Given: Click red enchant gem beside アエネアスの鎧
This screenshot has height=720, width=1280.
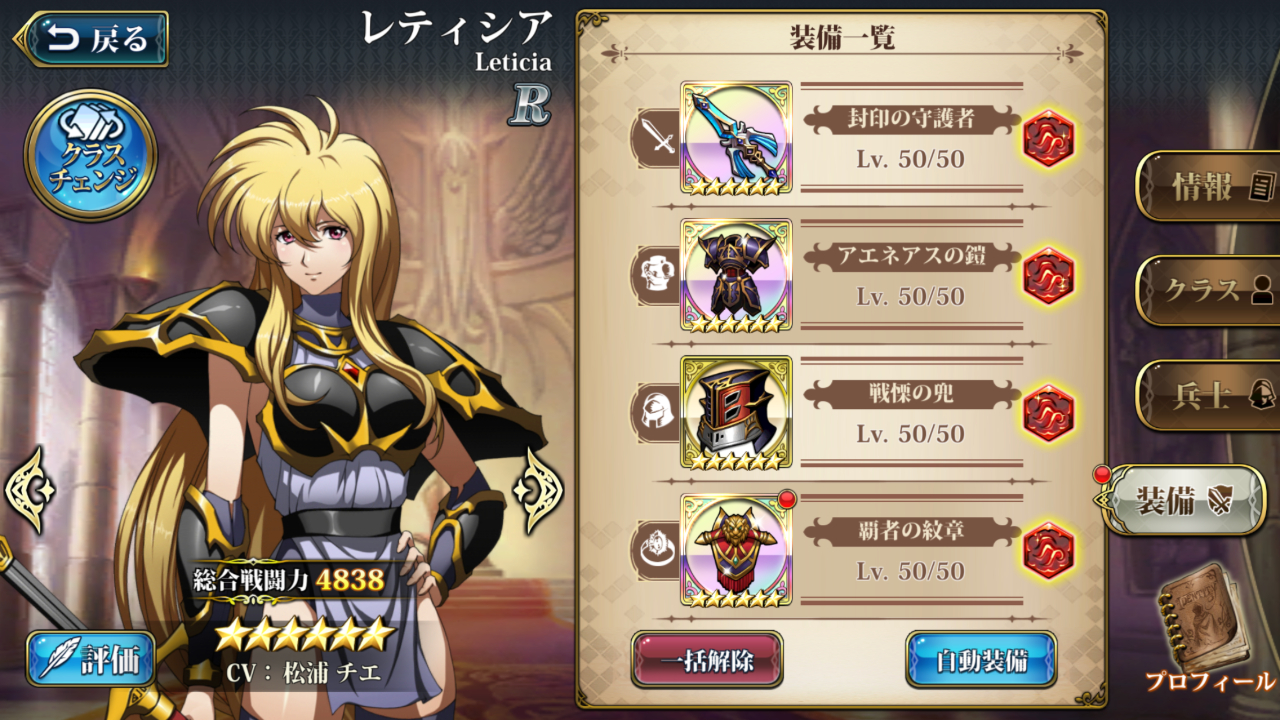Looking at the screenshot, I should click(x=1048, y=275).
